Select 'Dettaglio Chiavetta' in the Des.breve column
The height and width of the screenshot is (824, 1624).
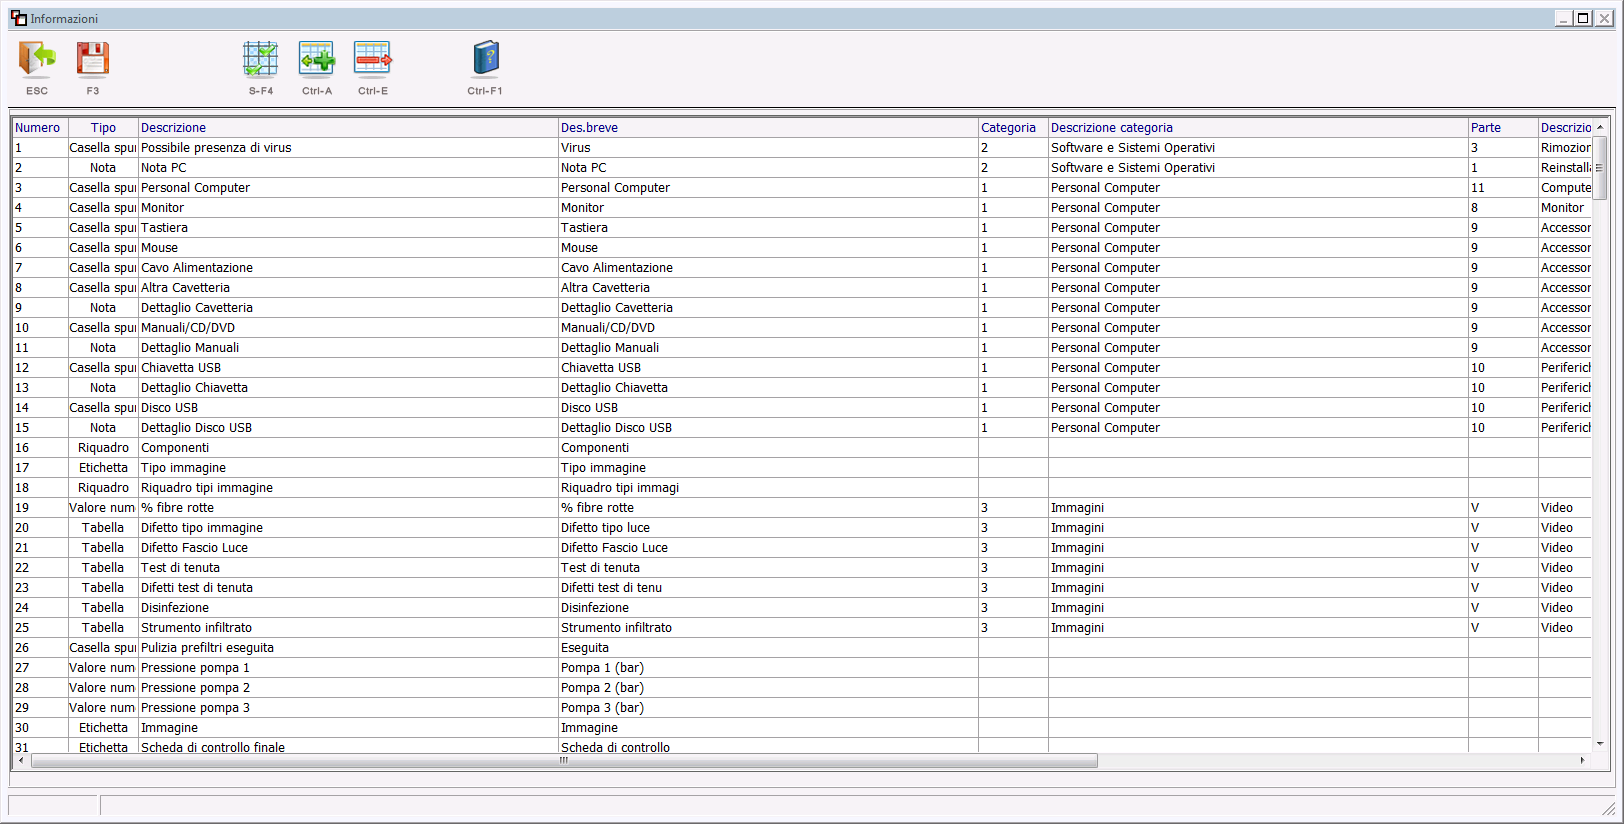(768, 388)
